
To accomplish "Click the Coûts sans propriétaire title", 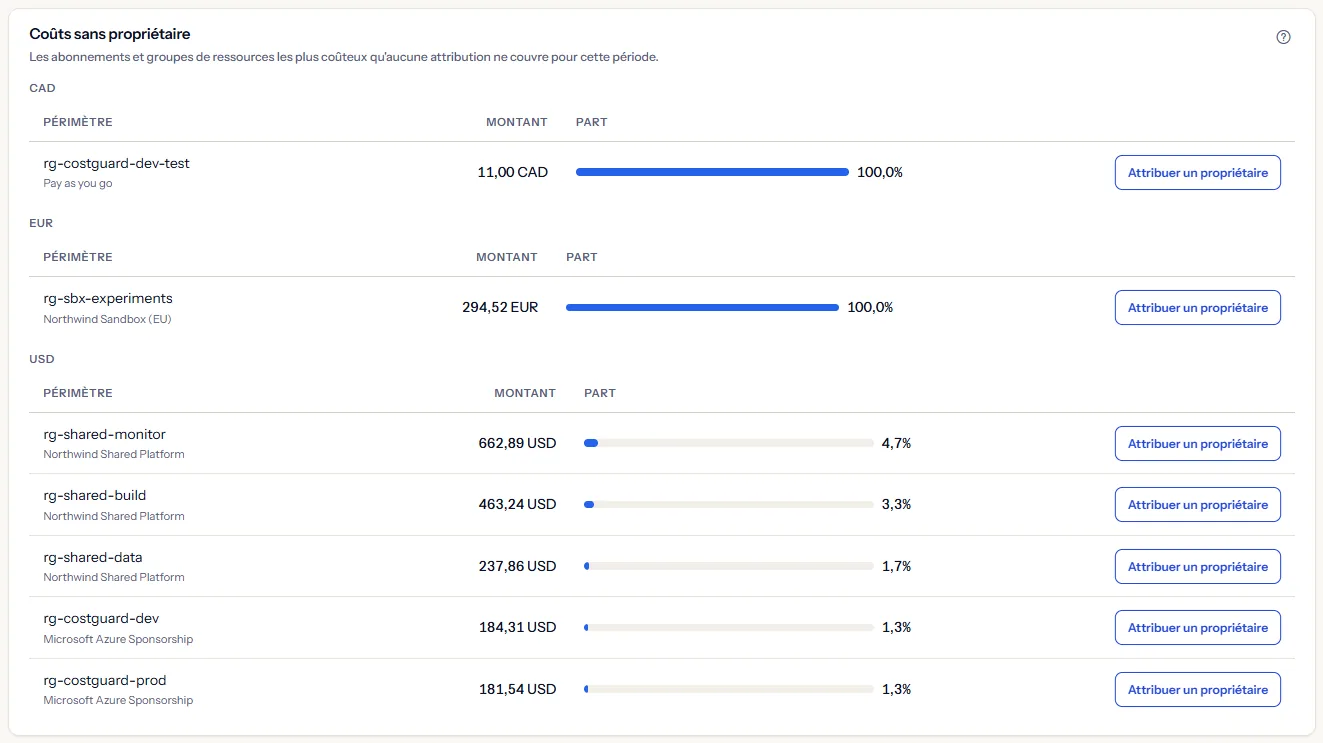I will [x=110, y=34].
